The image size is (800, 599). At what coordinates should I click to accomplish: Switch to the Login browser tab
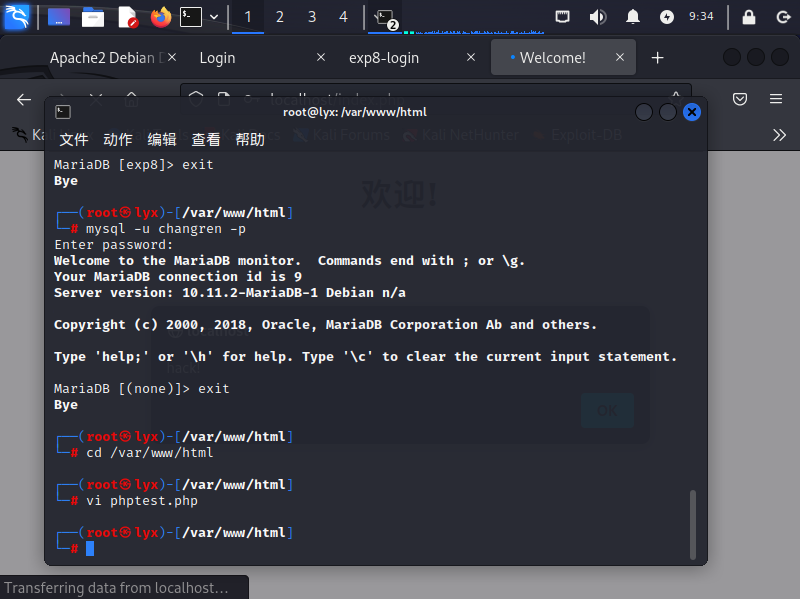(x=217, y=58)
